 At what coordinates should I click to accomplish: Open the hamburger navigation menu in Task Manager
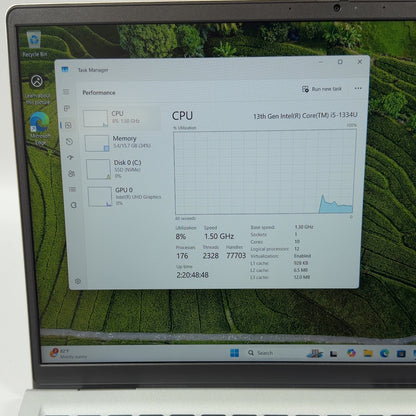(x=66, y=92)
